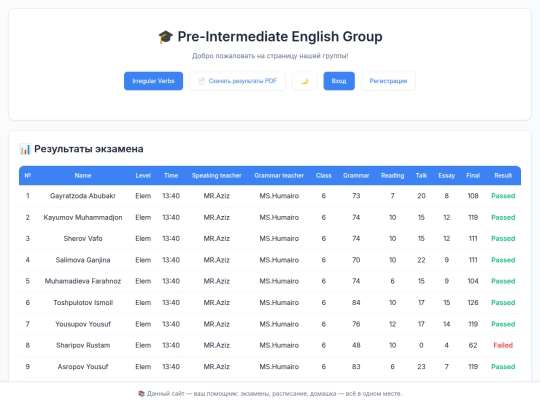The image size is (540, 405).
Task: Open the Irregular Verbs page
Action: click(153, 81)
